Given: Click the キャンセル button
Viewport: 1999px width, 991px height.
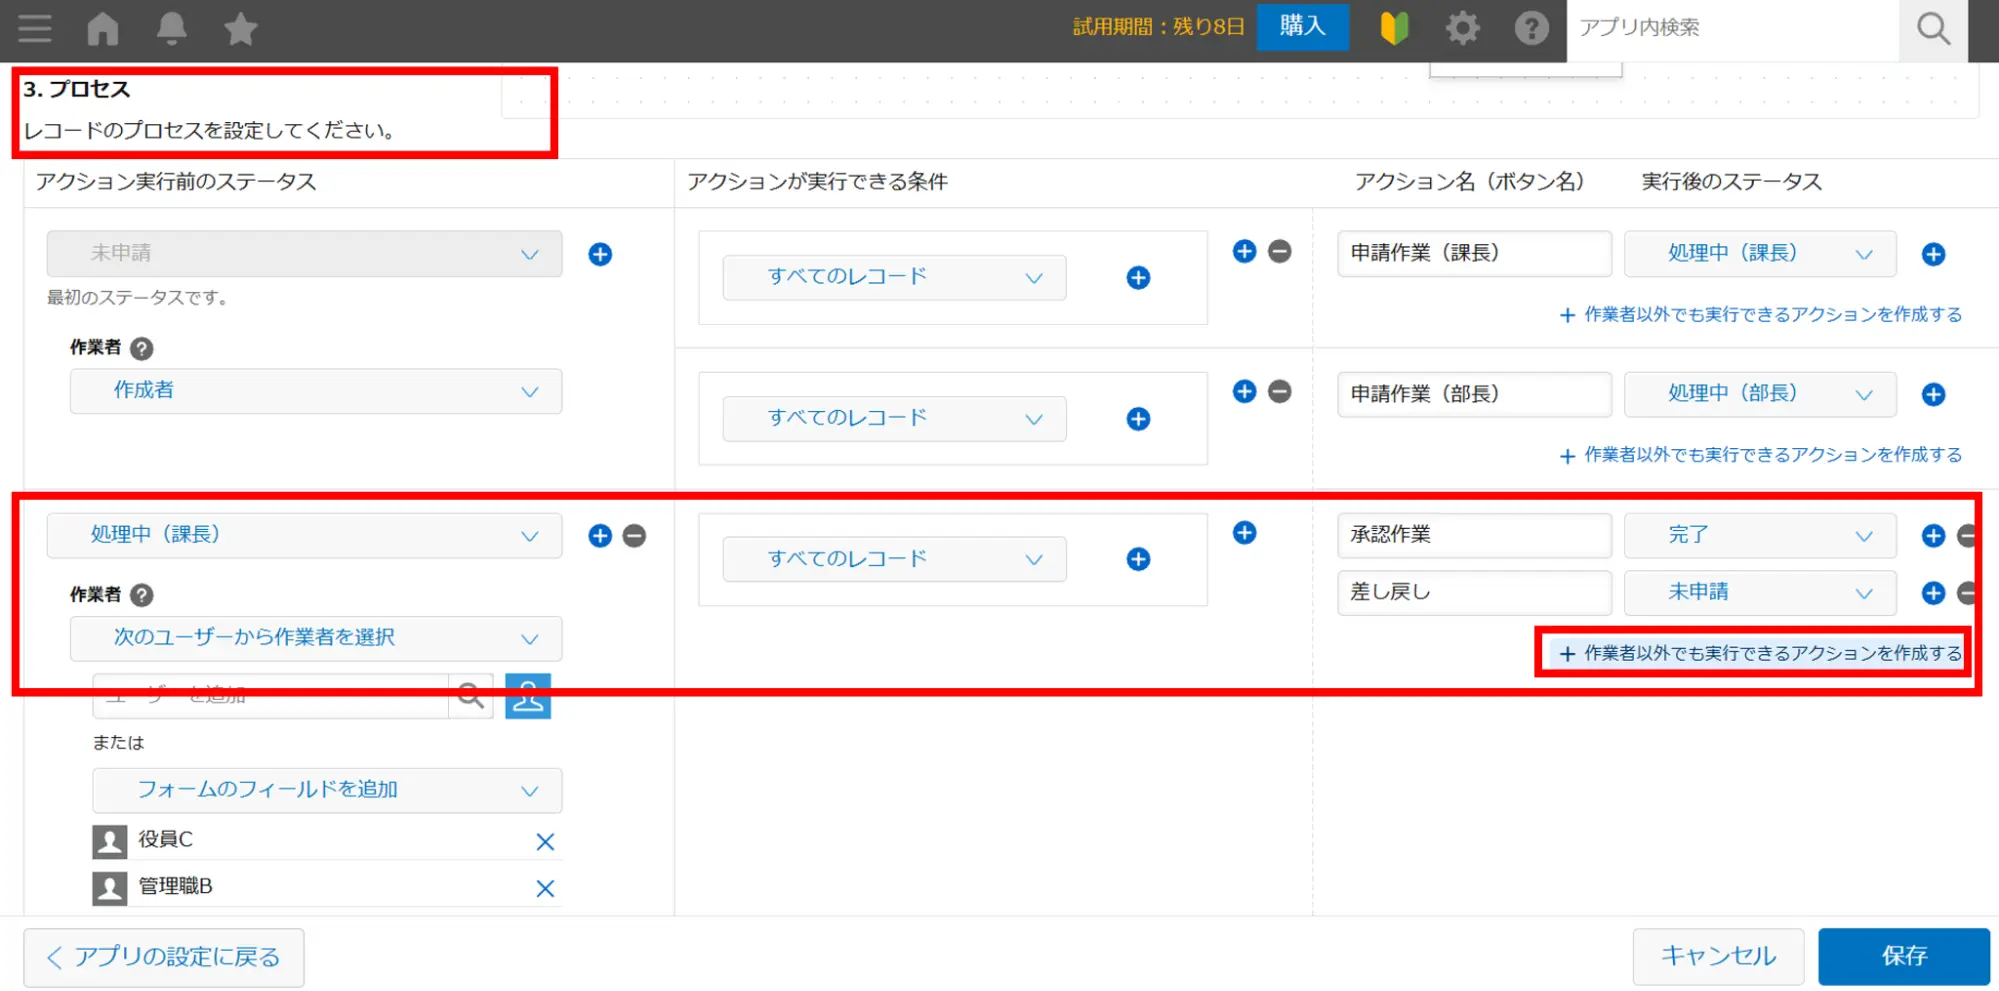Looking at the screenshot, I should 1717,956.
